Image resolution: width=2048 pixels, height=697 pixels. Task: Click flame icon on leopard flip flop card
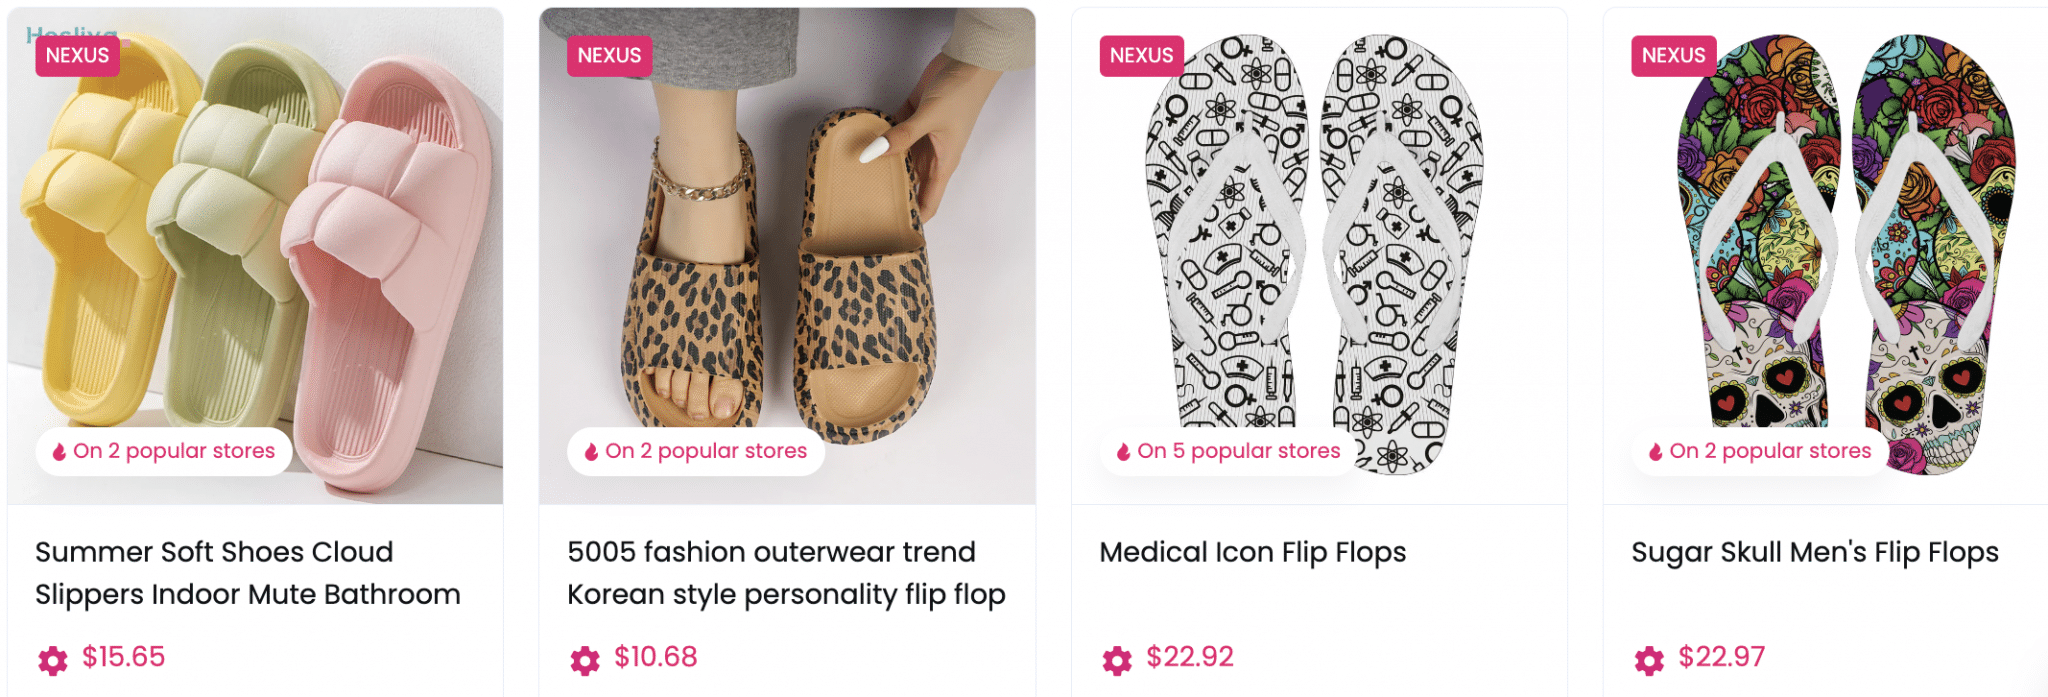pos(592,452)
